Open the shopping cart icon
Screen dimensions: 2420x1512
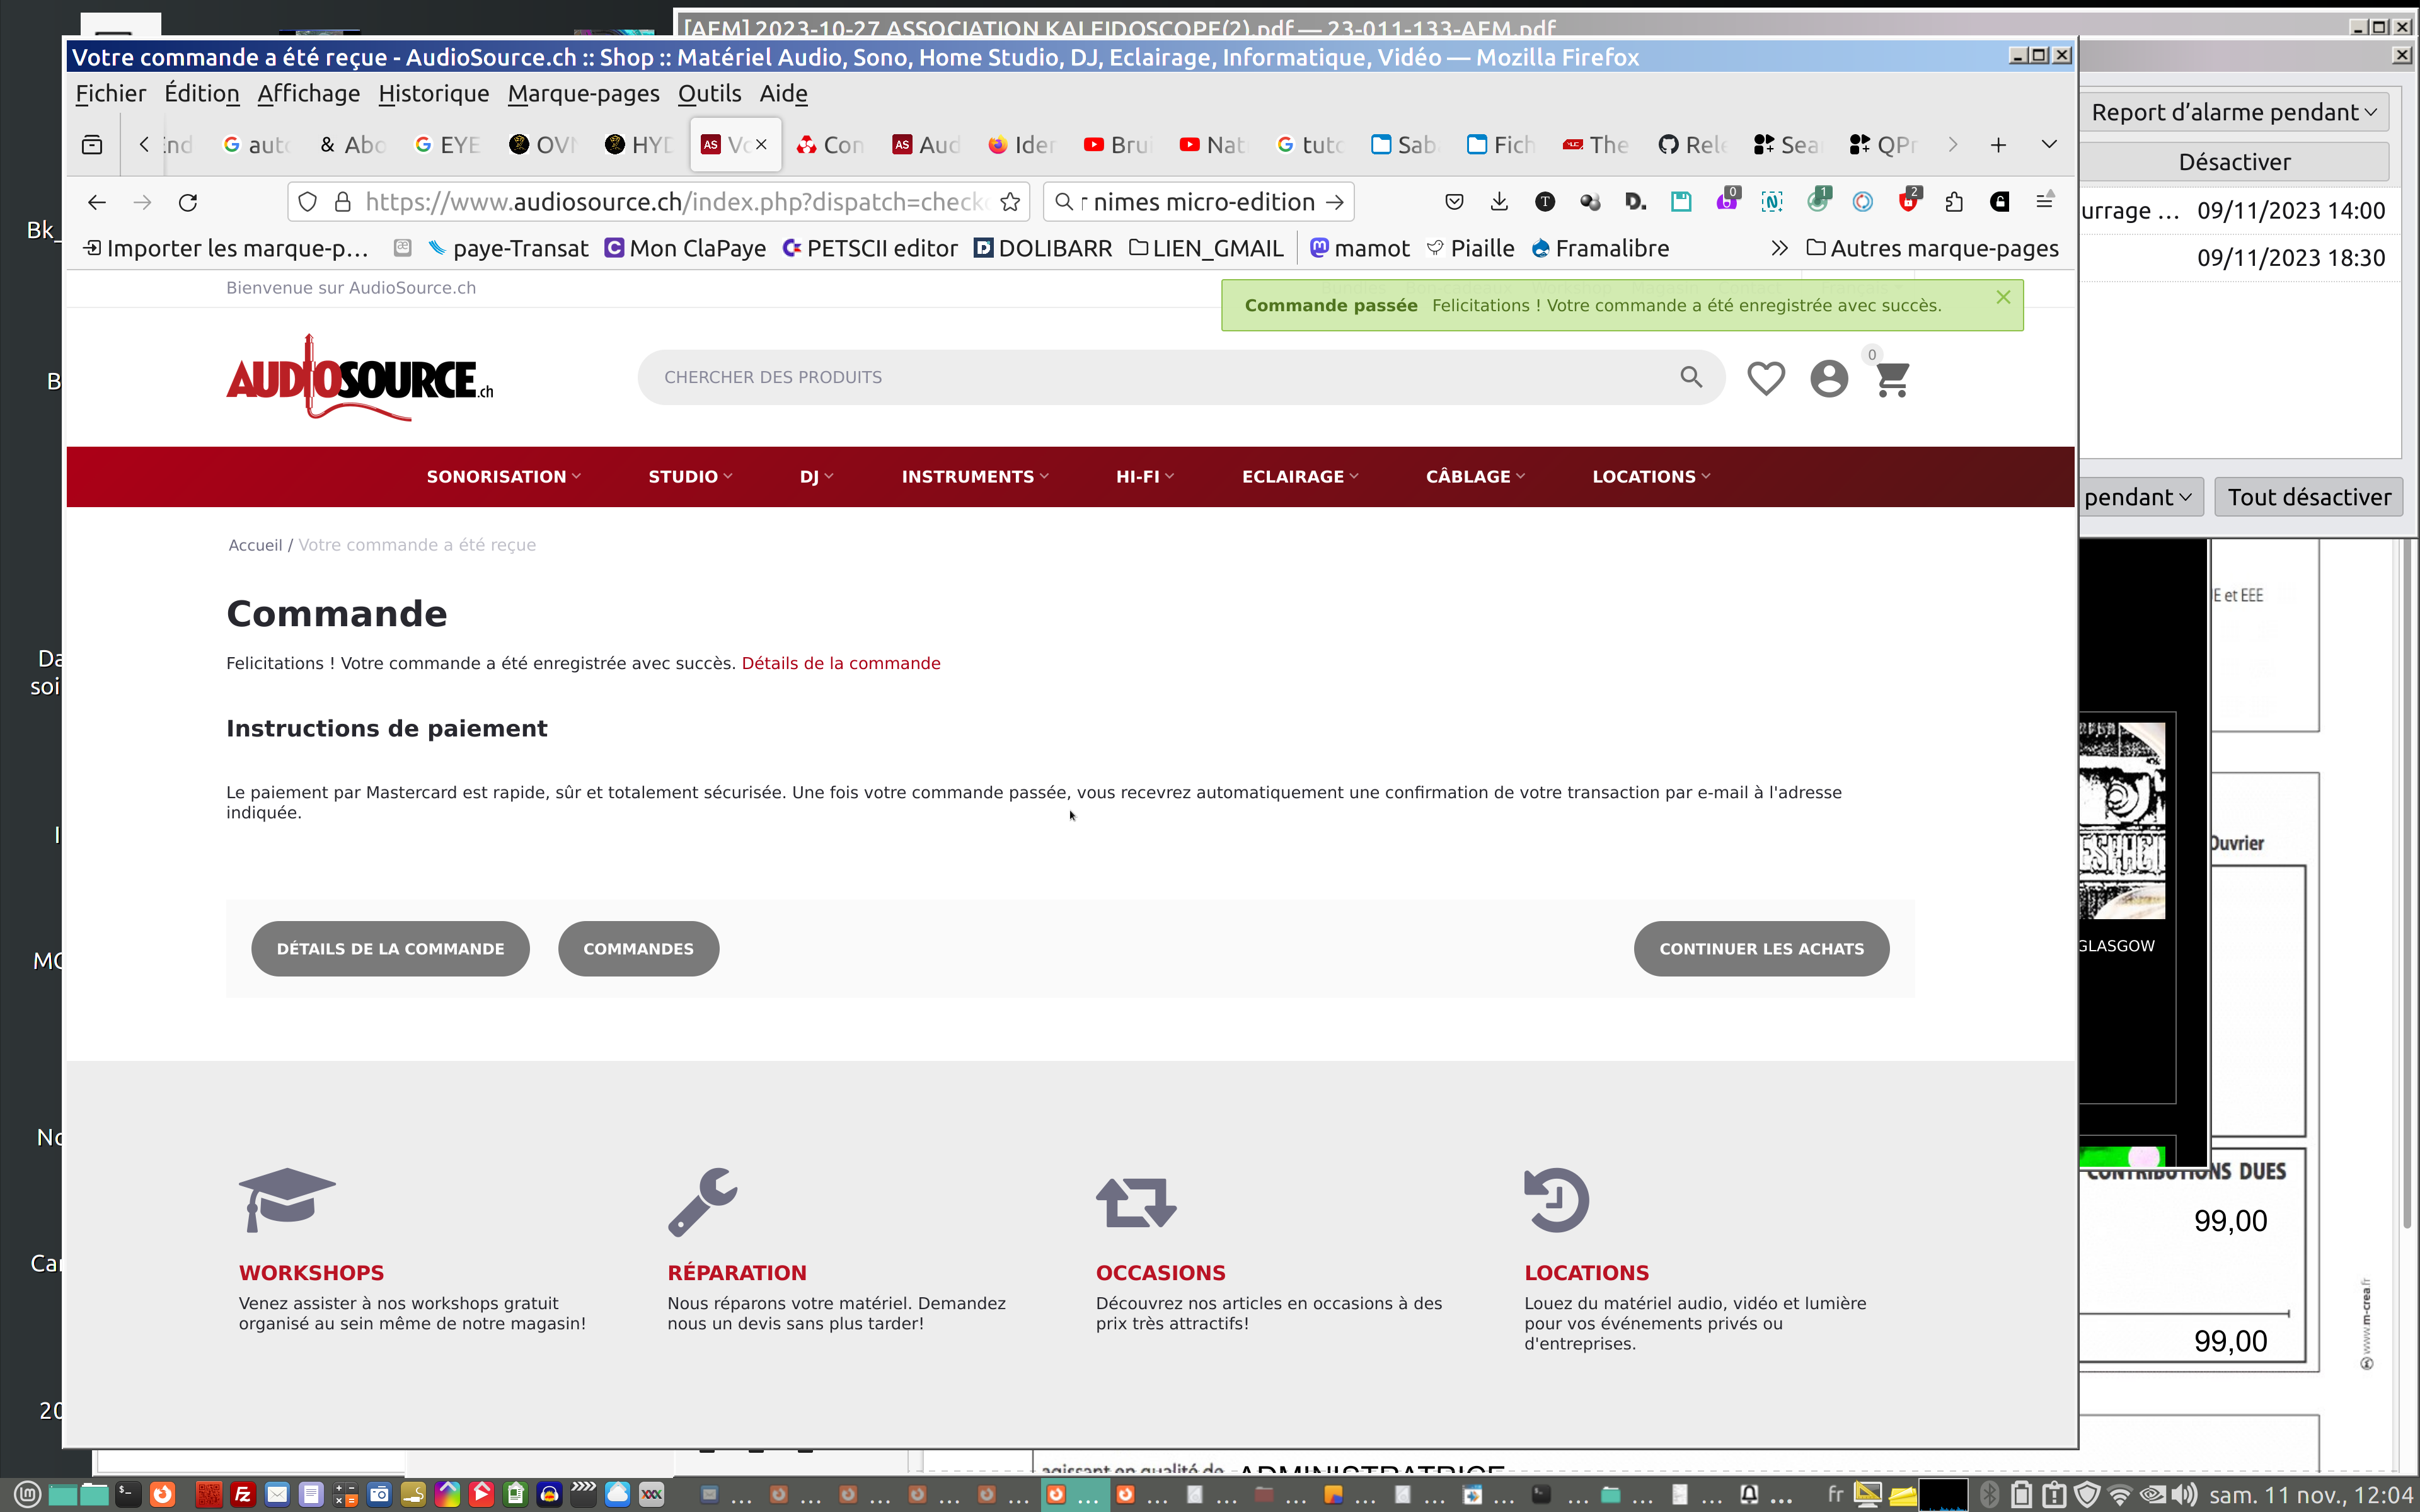point(1892,379)
